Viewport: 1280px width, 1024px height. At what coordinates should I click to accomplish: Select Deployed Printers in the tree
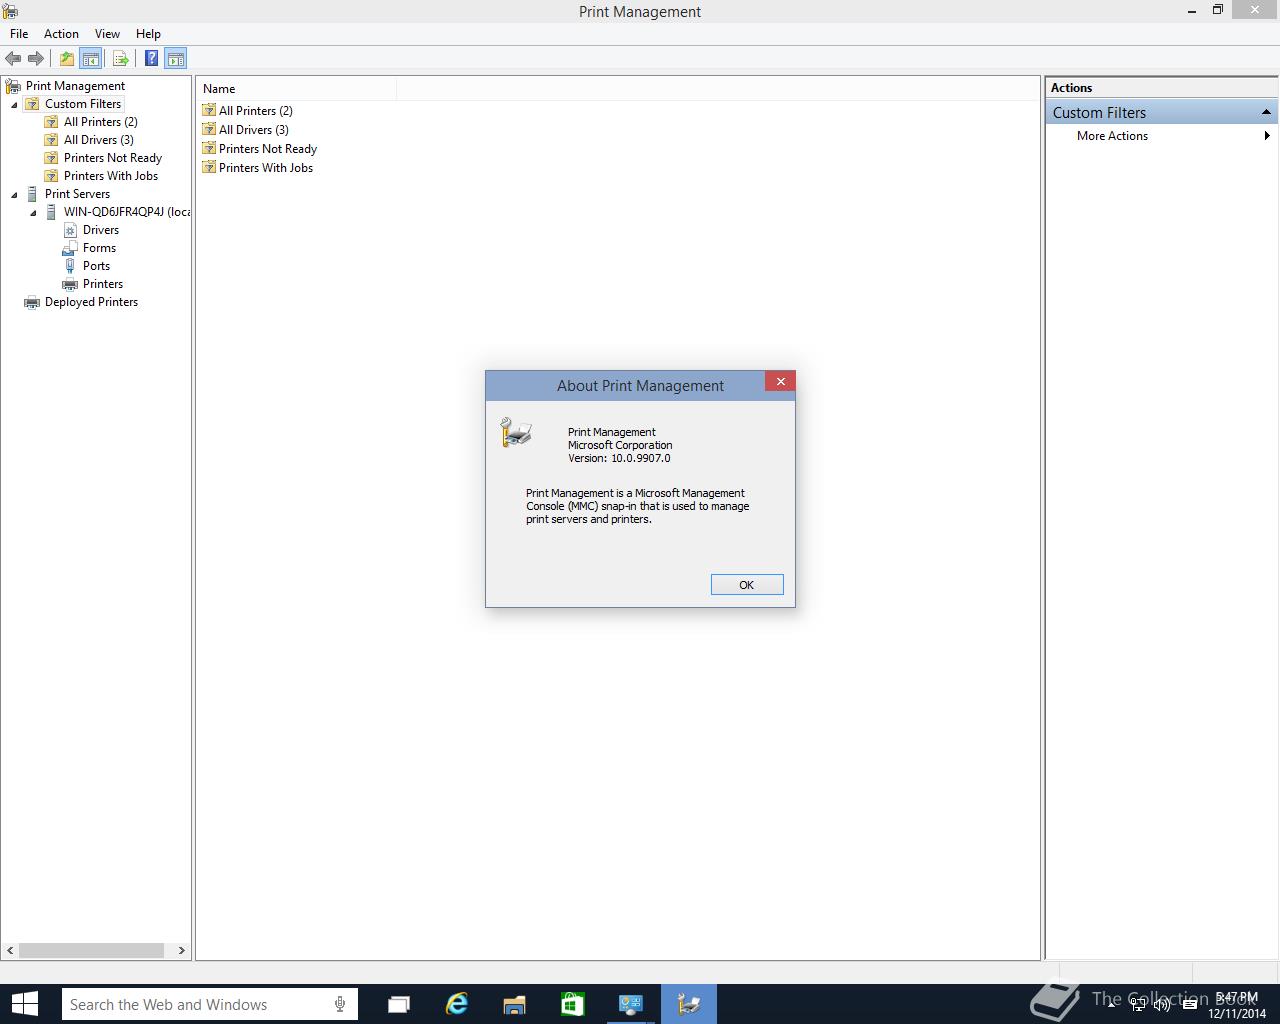[91, 302]
